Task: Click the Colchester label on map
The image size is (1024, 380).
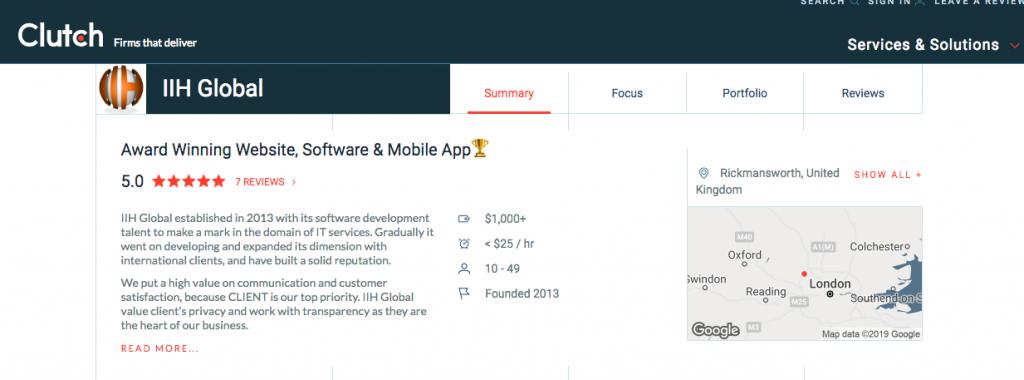Action: point(876,247)
